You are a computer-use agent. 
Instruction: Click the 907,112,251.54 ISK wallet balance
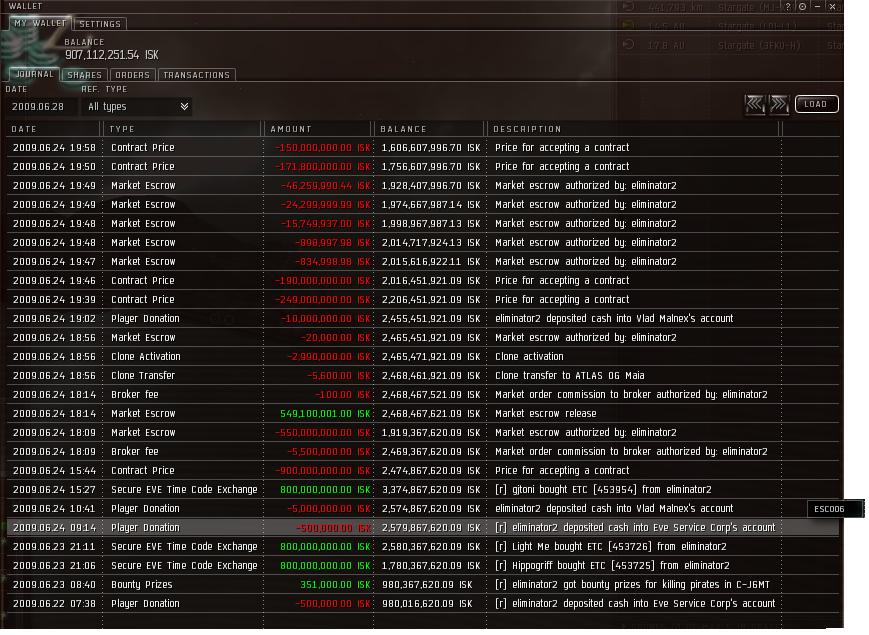(112, 55)
